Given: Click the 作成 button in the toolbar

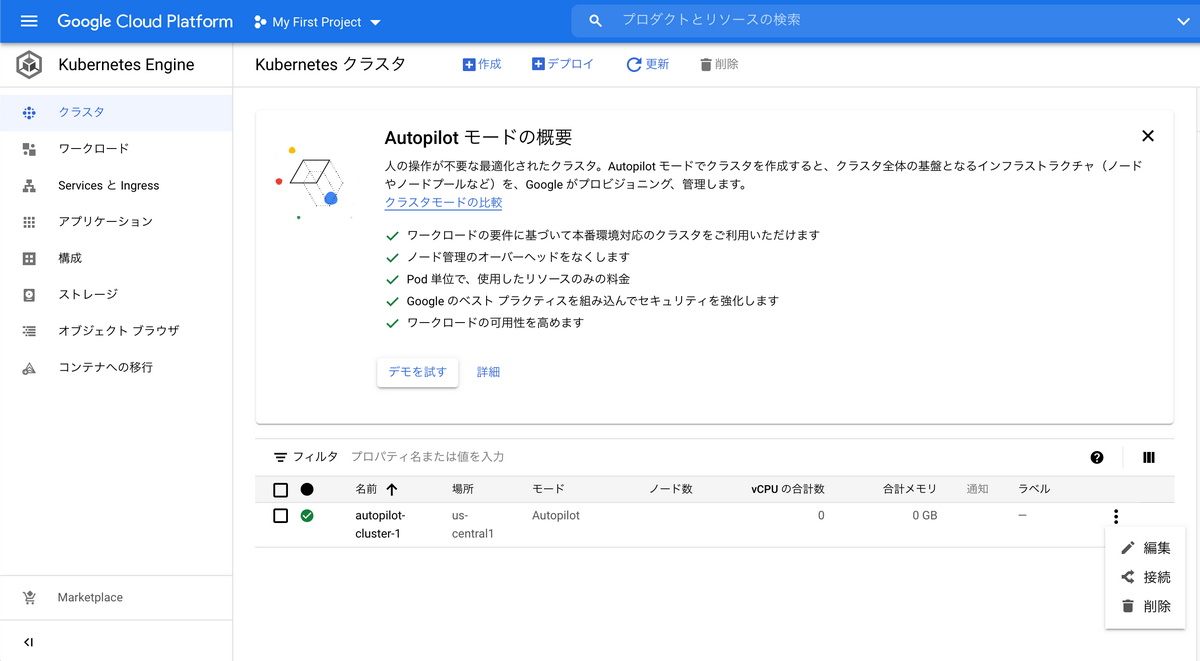Looking at the screenshot, I should coord(482,65).
